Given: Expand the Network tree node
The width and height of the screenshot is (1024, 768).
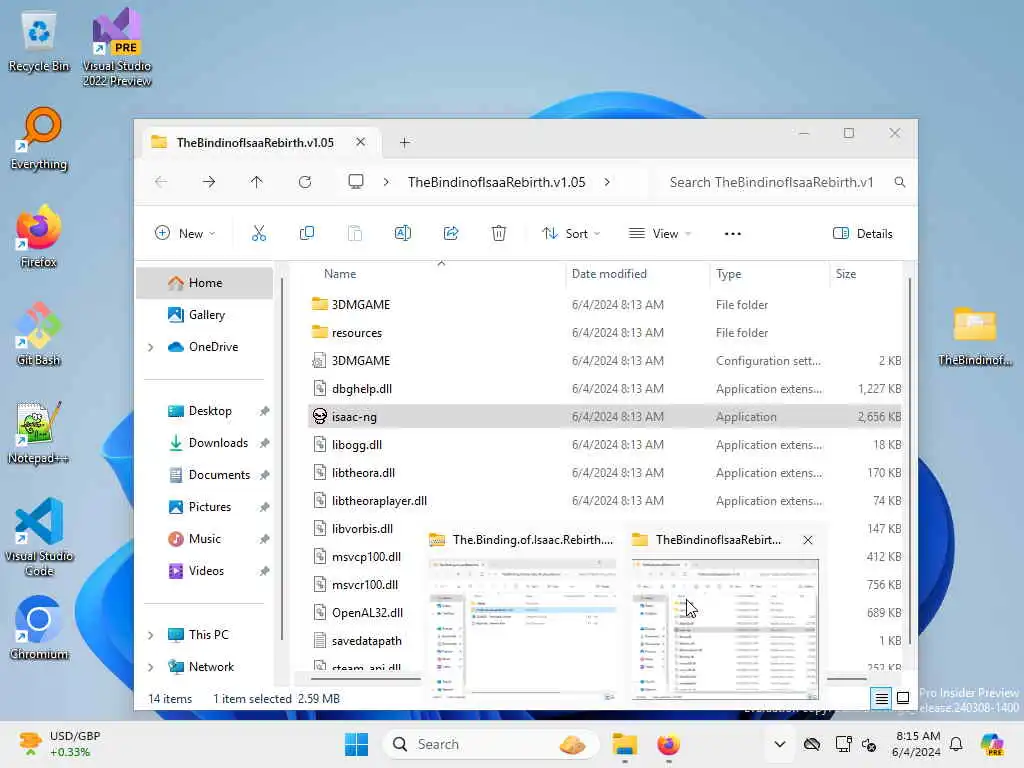Looking at the screenshot, I should (151, 667).
